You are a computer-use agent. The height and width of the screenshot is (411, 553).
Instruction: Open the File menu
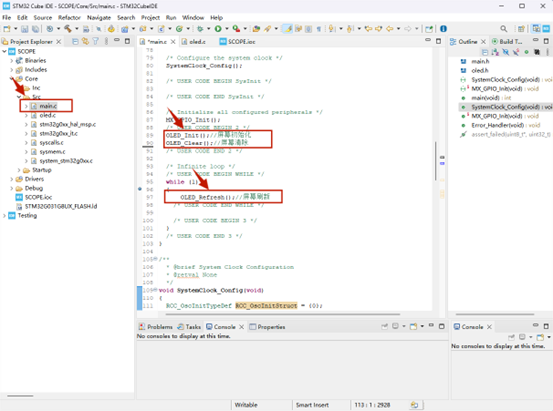(6, 18)
